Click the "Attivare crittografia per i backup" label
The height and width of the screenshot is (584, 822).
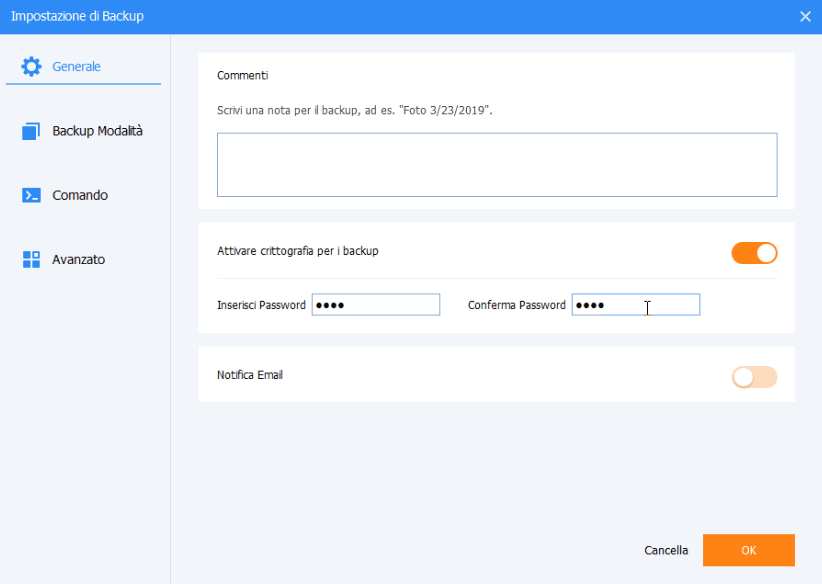(297, 252)
